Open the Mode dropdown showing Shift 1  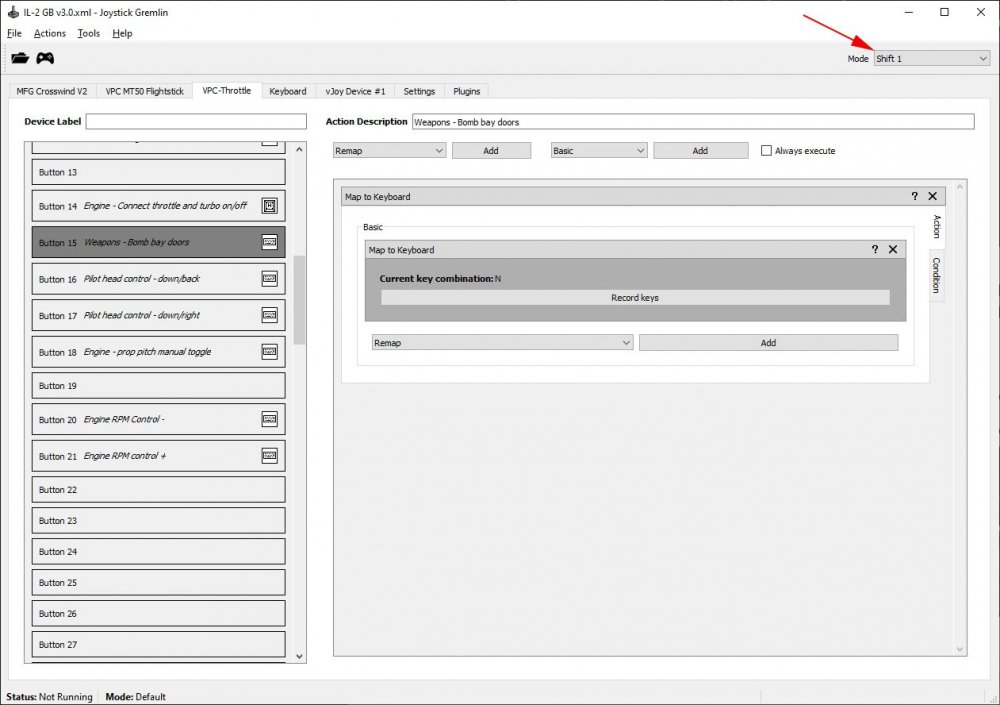click(931, 59)
